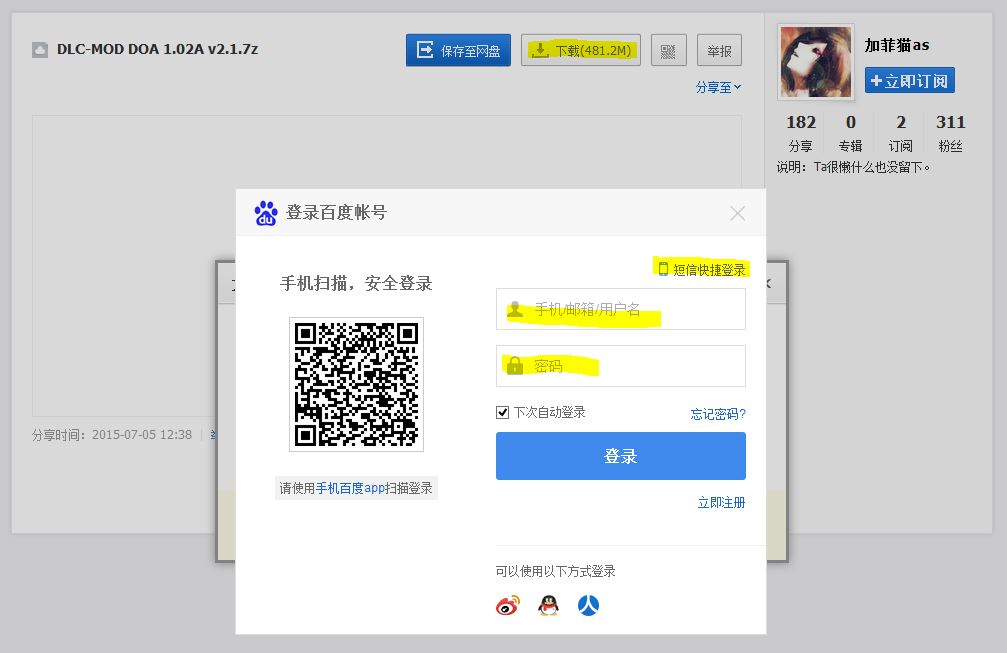Screen dimensions: 1007x653
Task: Click the Baidu paw logo
Action: pyautogui.click(x=266, y=213)
